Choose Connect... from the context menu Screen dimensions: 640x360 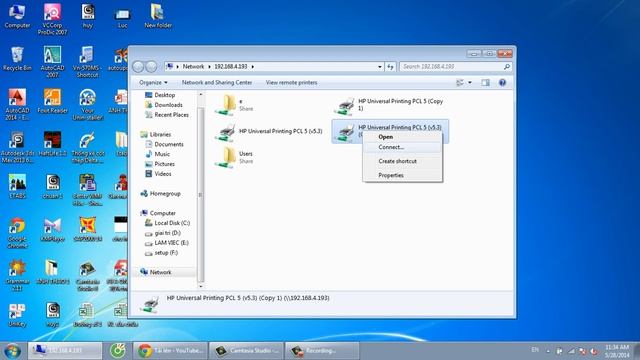391,147
